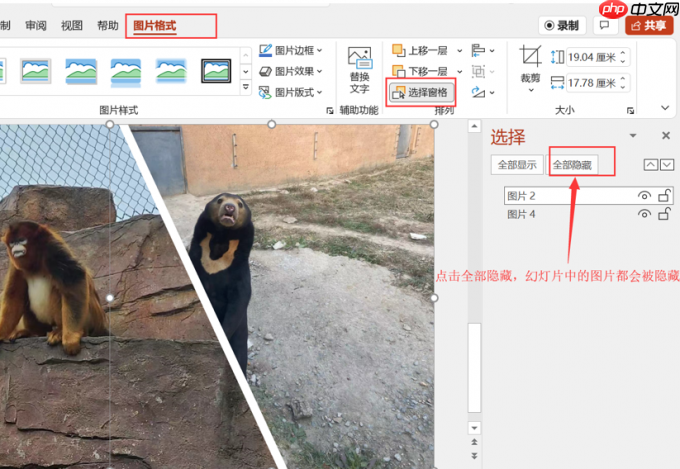The width and height of the screenshot is (680, 469).
Task: Collapse the ribbon with the chevron
Action: (665, 108)
